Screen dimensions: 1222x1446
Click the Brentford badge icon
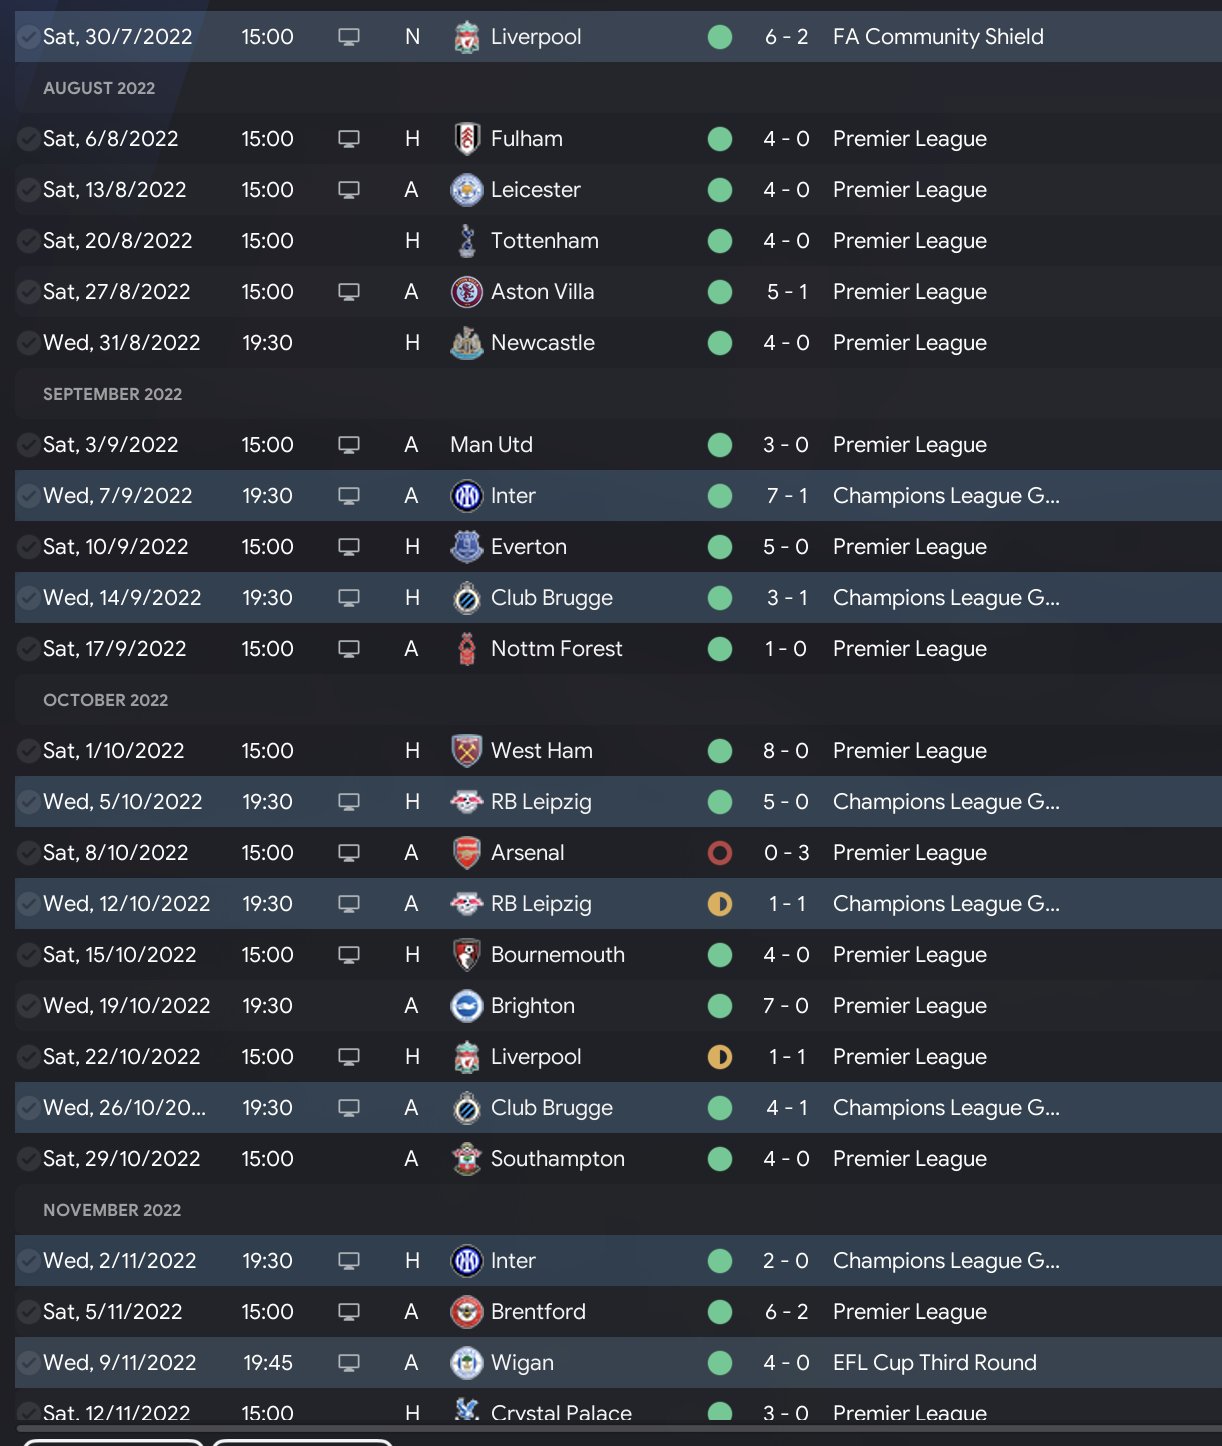pyautogui.click(x=466, y=1312)
